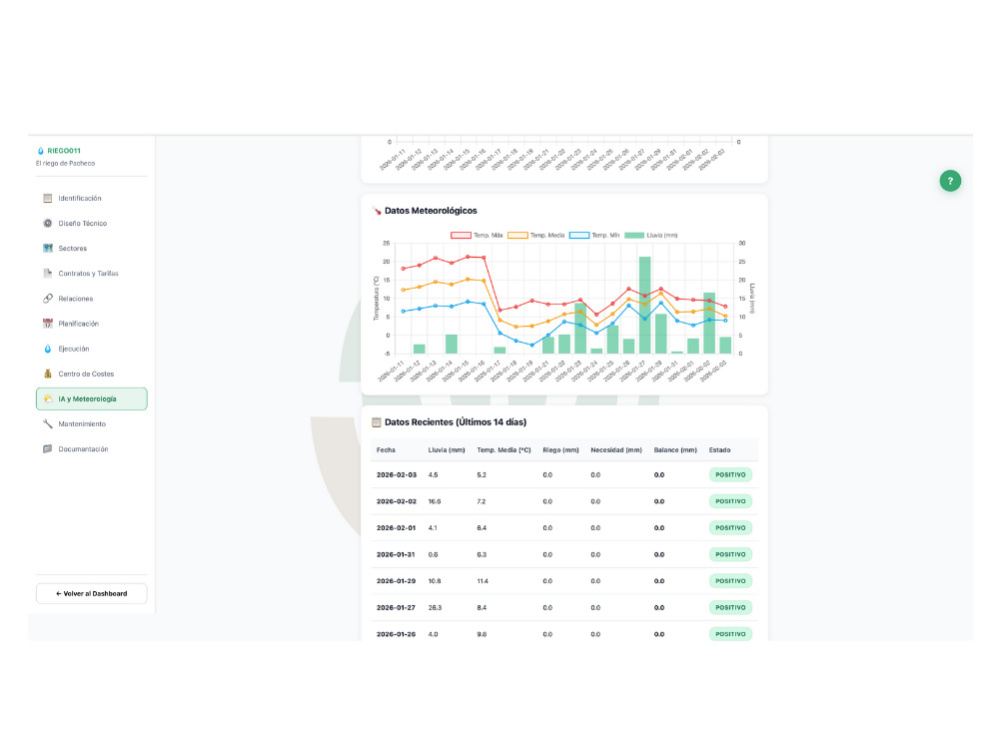Click the Fecha column header

(x=386, y=450)
